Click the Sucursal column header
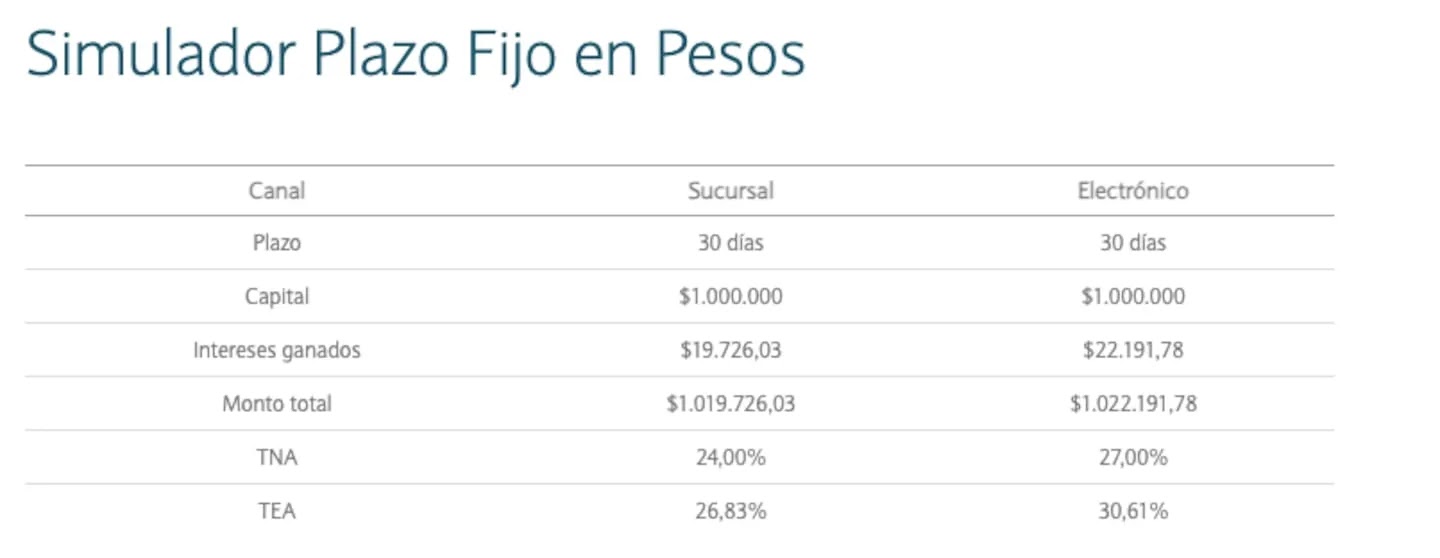Screen dimensions: 1440x558 click(x=731, y=190)
